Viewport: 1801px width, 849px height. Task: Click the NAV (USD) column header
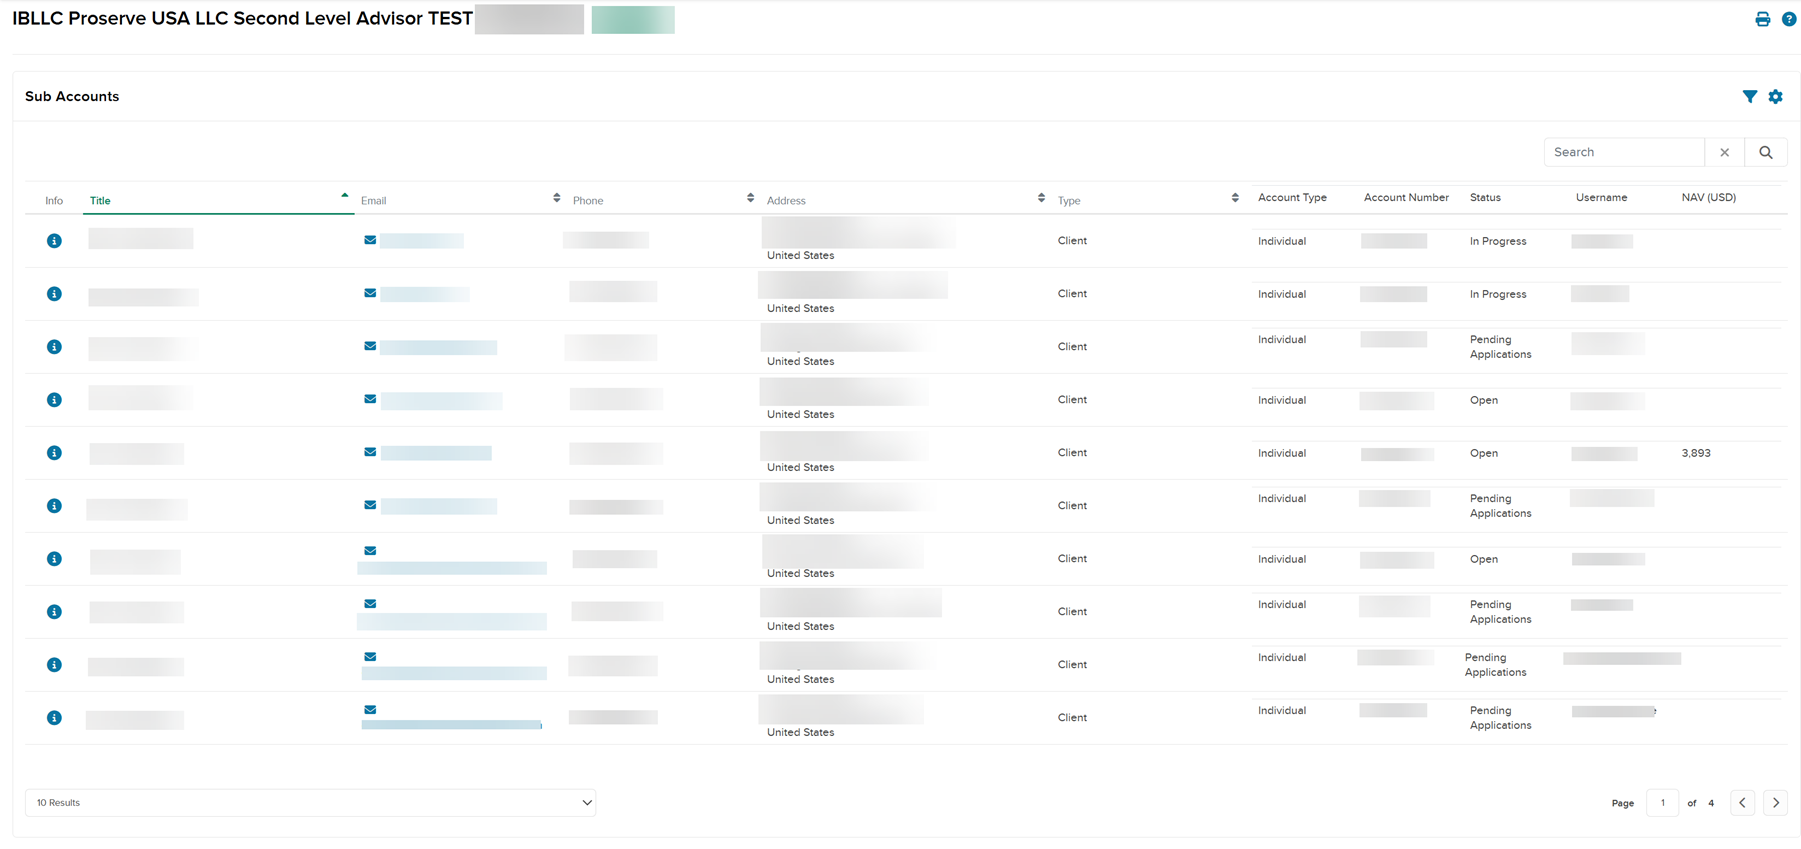point(1708,197)
